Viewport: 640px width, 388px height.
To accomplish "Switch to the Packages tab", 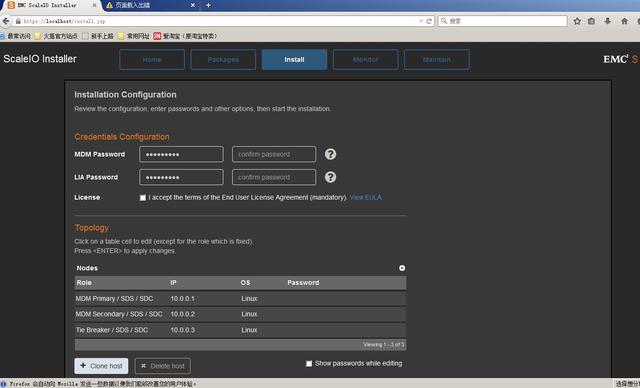I will [223, 60].
